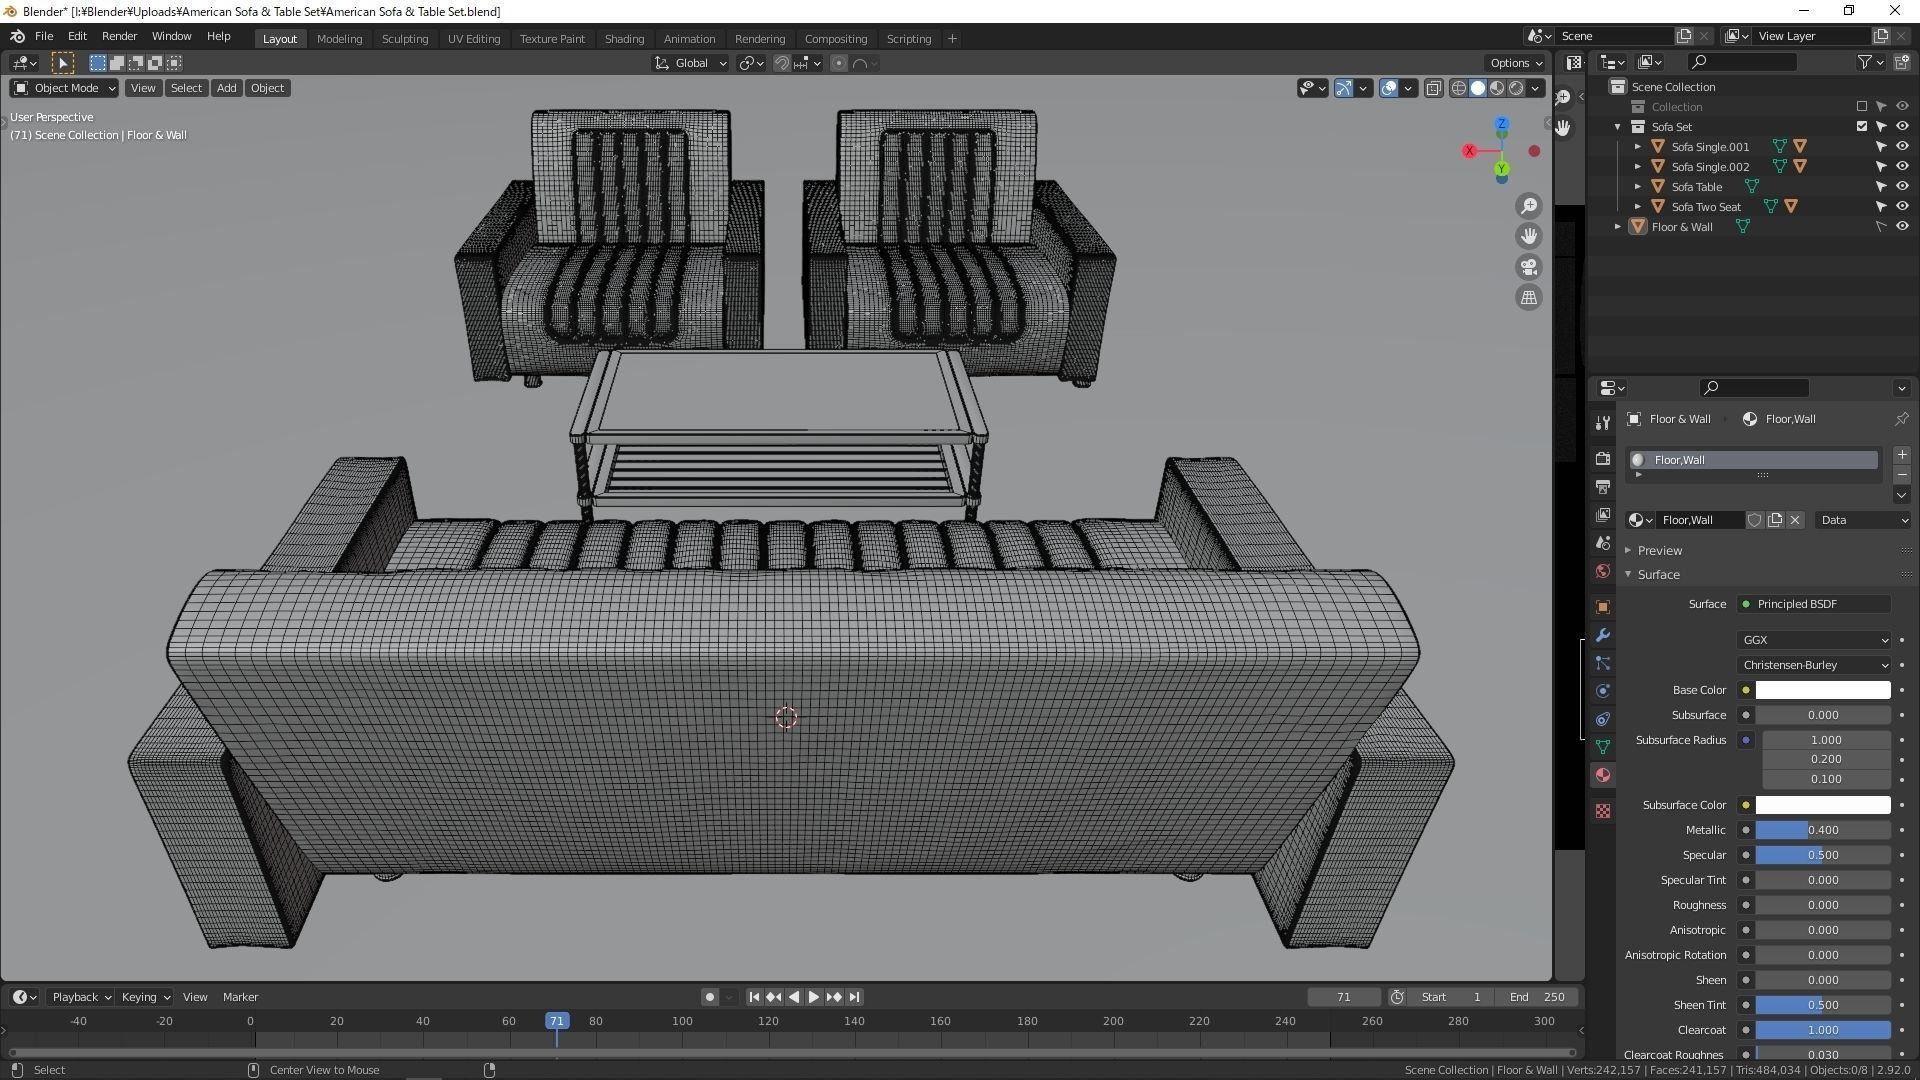Open the Tool properties tab

coord(1603,423)
